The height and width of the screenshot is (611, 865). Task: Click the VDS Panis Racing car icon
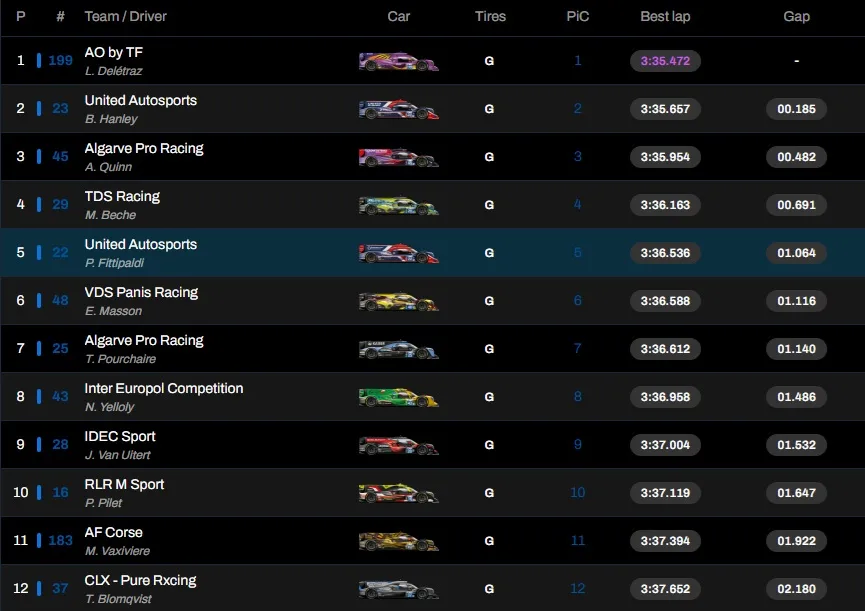click(398, 301)
